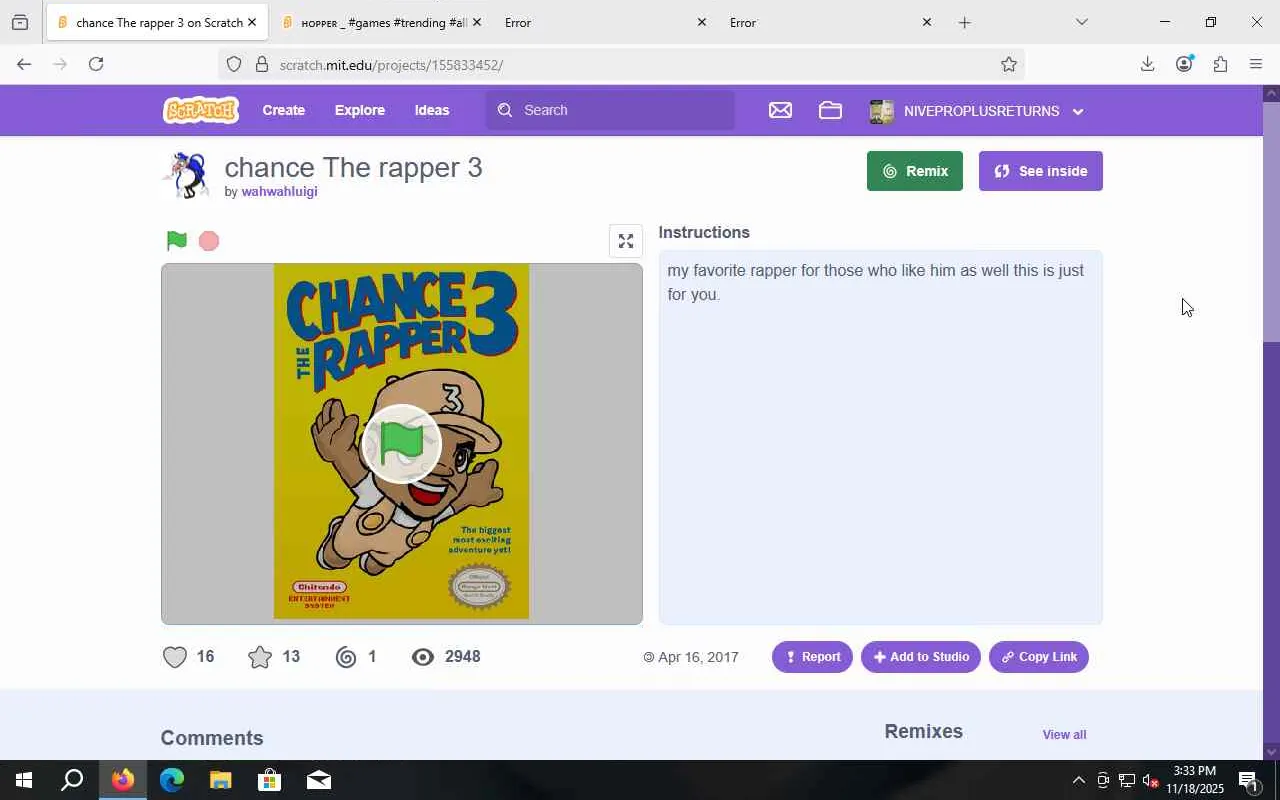This screenshot has height=800, width=1280.
Task: Click the remix swirl count icon
Action: pyautogui.click(x=346, y=657)
